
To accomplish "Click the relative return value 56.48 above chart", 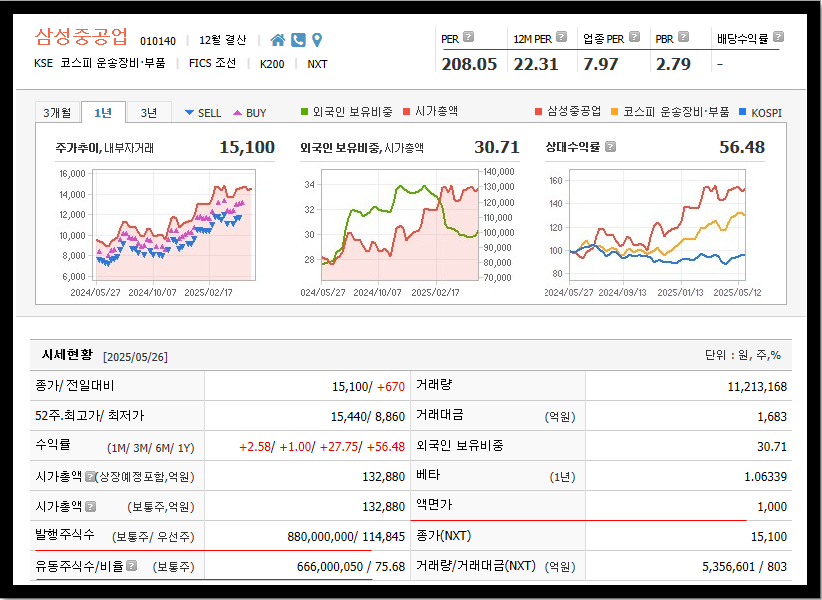I will pos(742,147).
